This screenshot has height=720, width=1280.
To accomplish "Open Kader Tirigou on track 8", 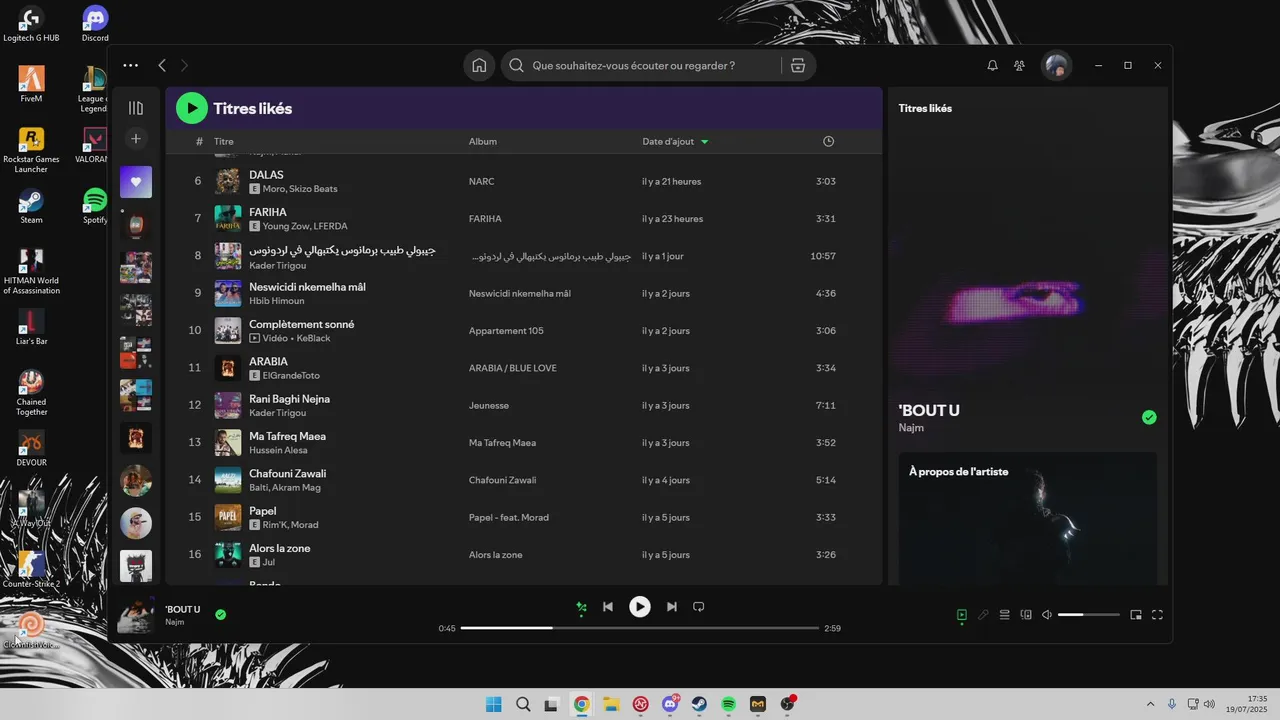I will (278, 264).
